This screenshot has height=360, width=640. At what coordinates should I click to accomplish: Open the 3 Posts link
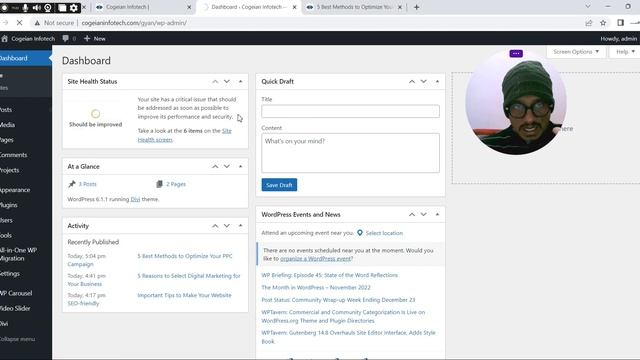(87, 184)
